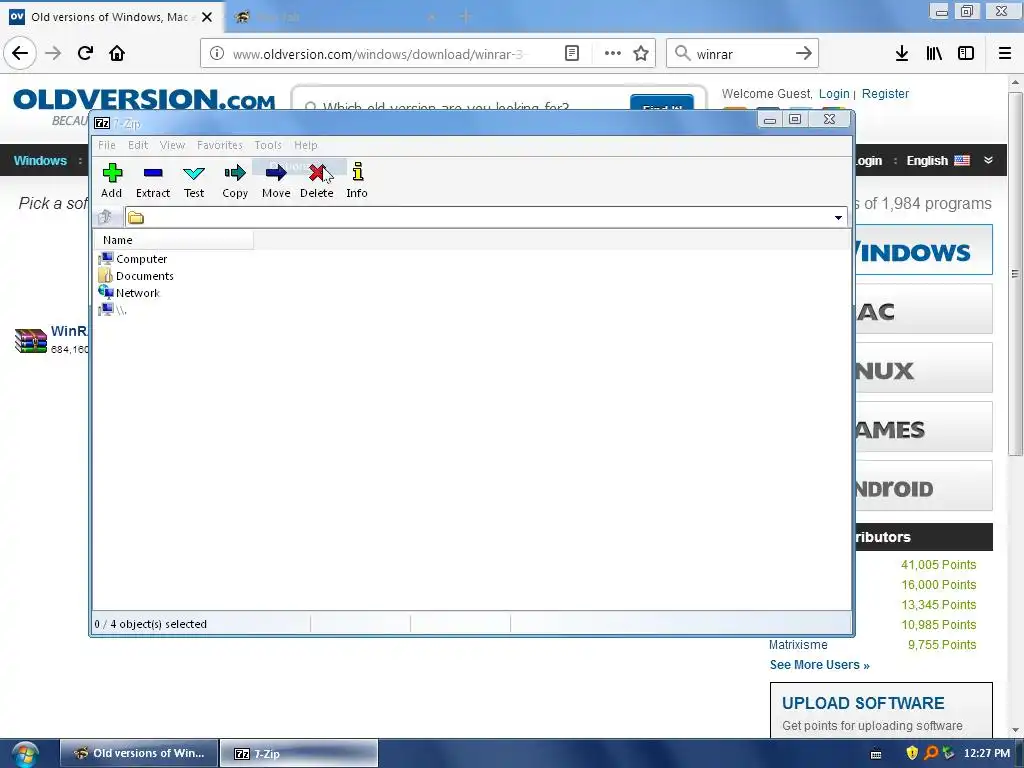
Task: Reload the page in Firefox
Action: (x=85, y=53)
